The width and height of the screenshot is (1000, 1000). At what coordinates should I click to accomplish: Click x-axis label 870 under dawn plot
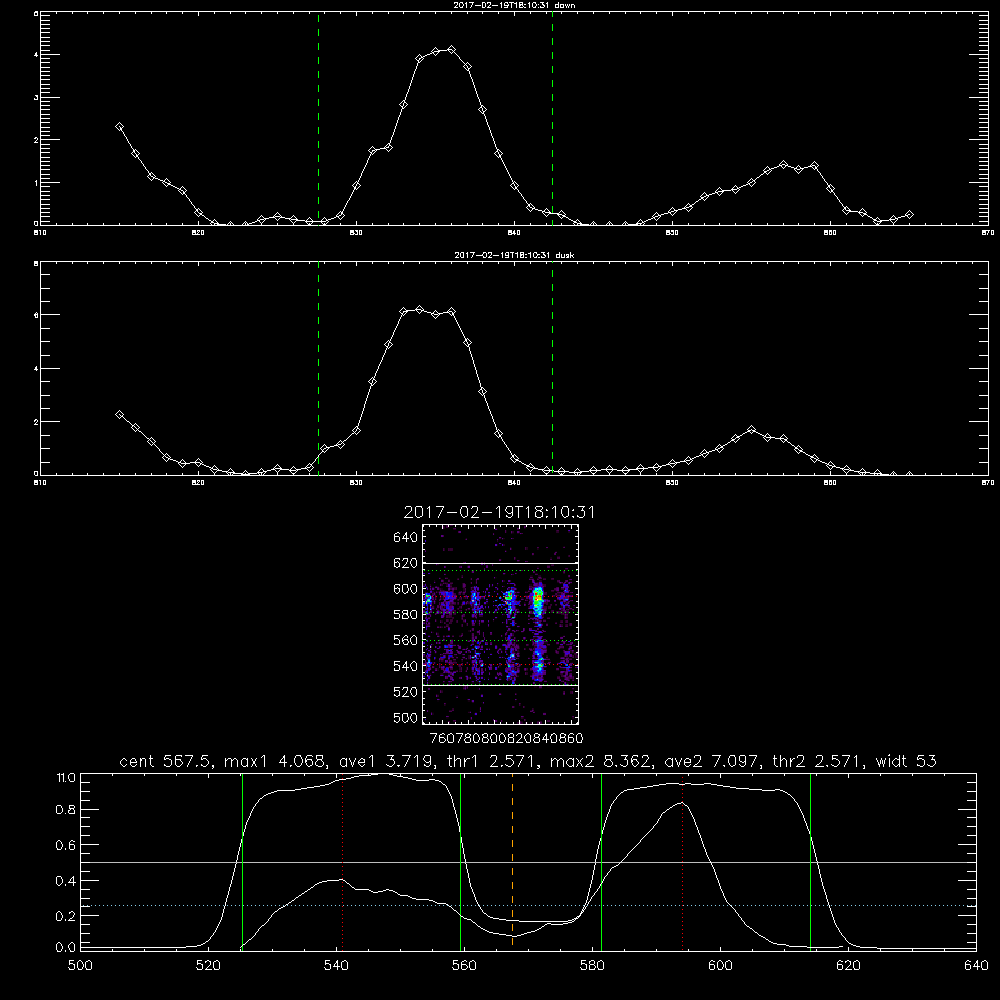click(x=988, y=233)
